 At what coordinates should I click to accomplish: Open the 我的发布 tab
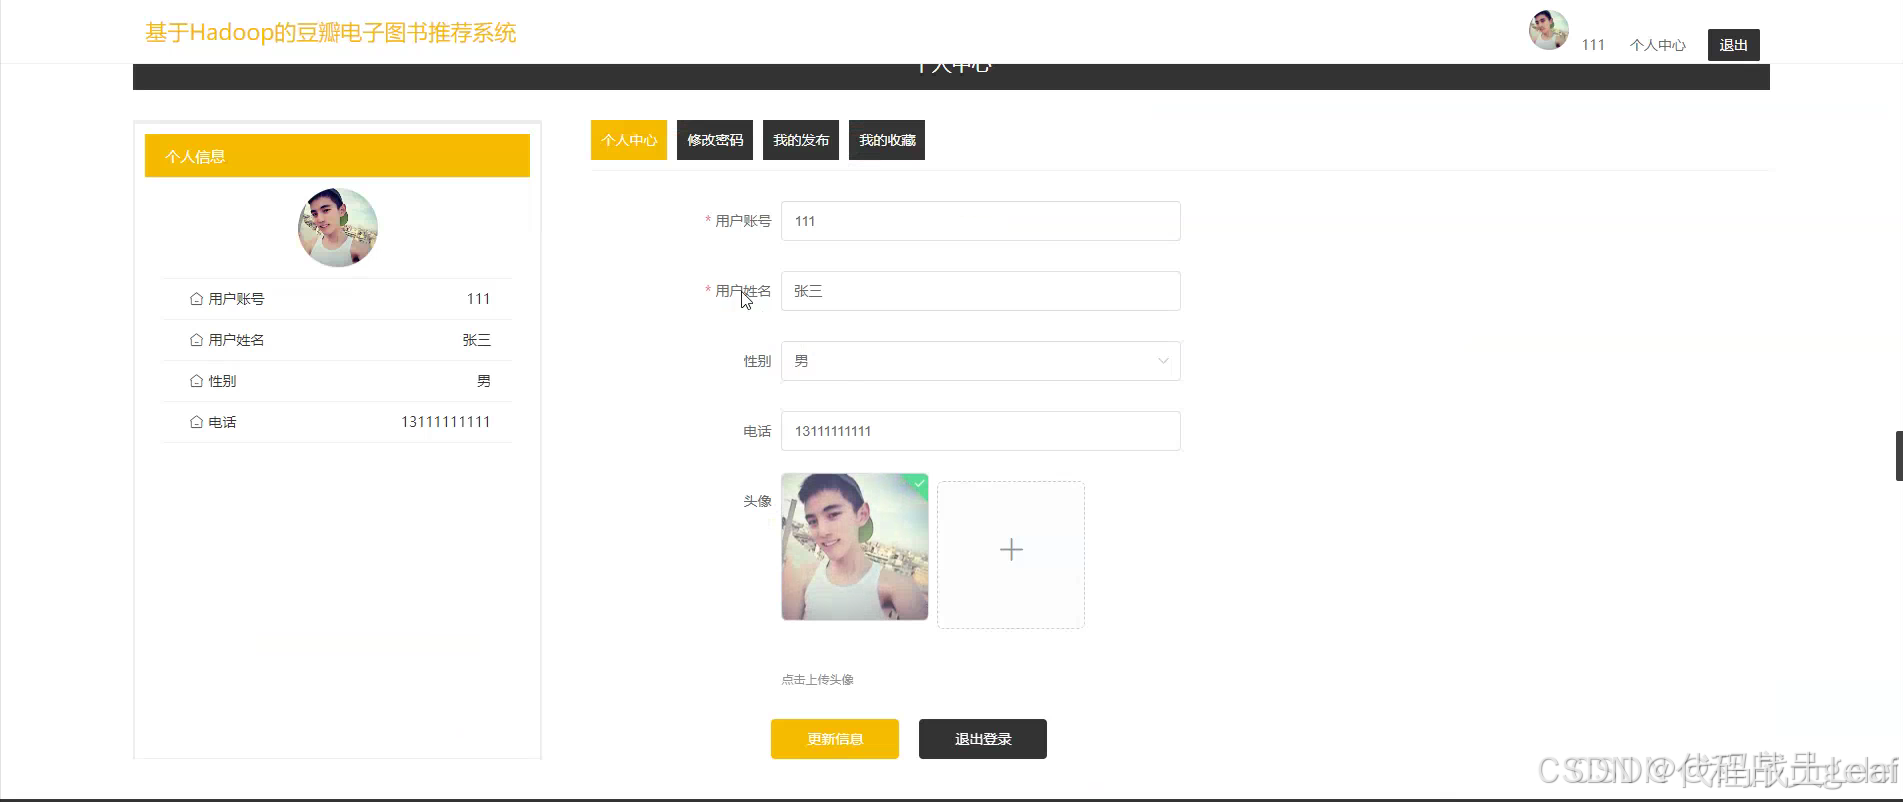[x=801, y=140]
